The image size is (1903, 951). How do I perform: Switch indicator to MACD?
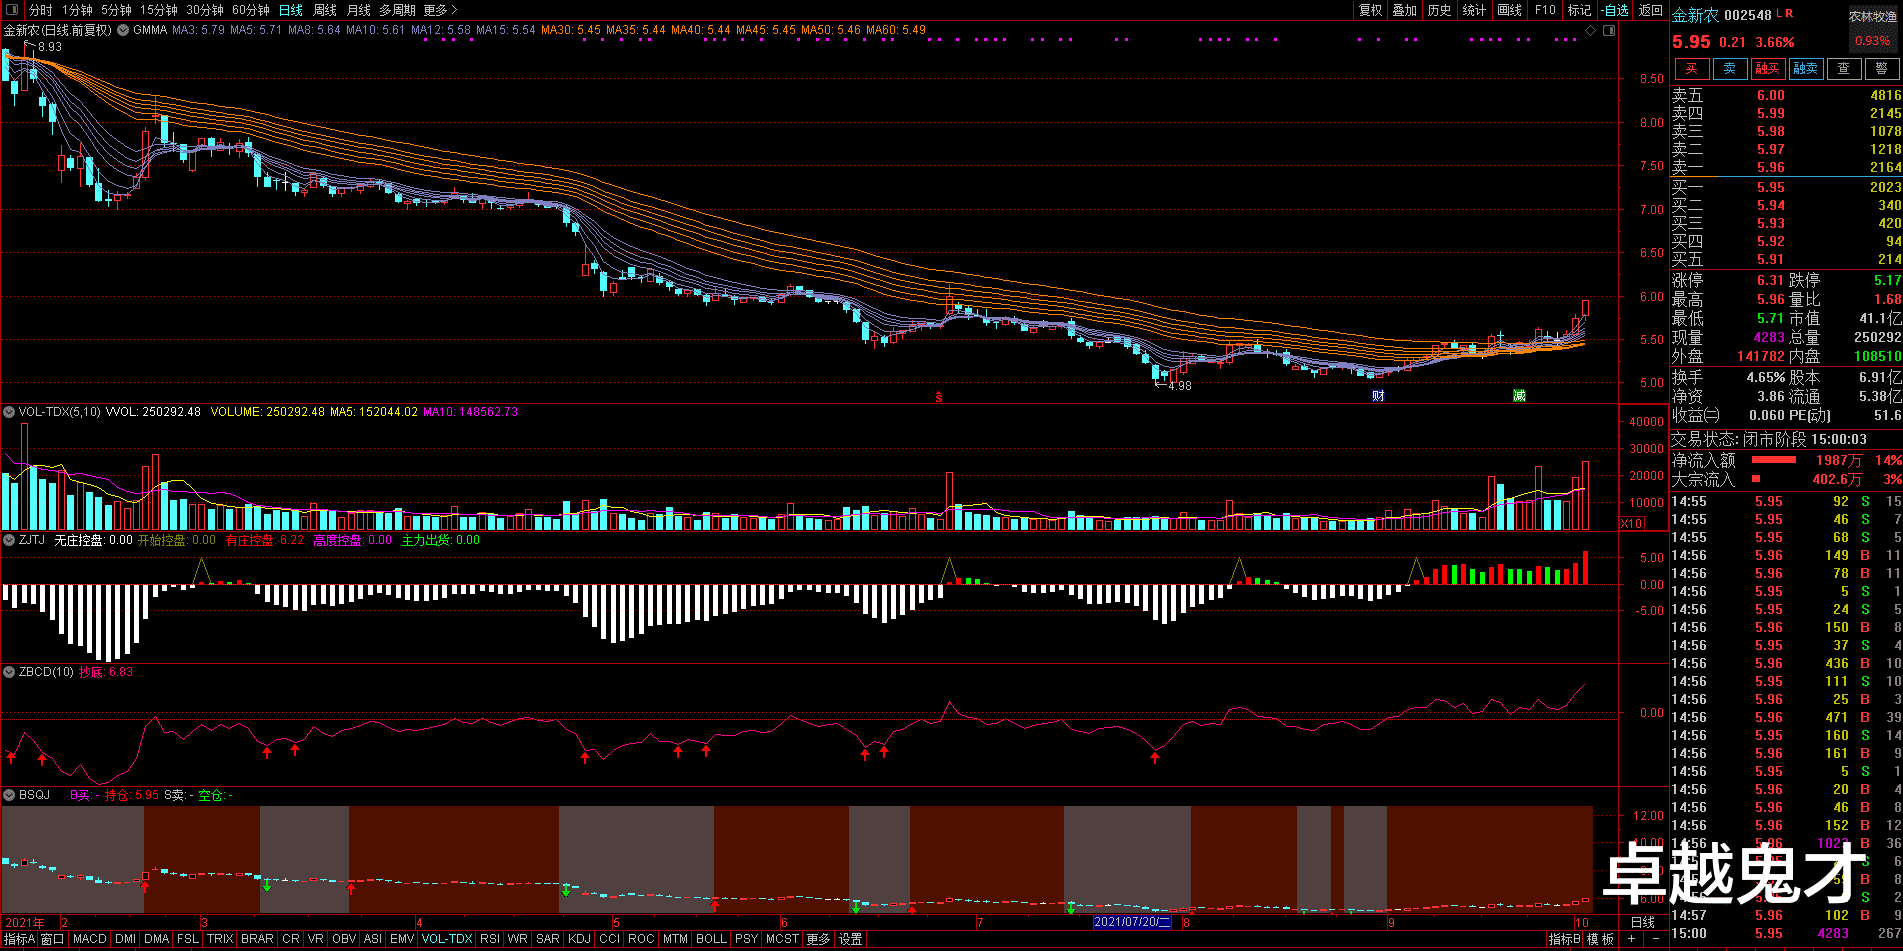[x=89, y=939]
